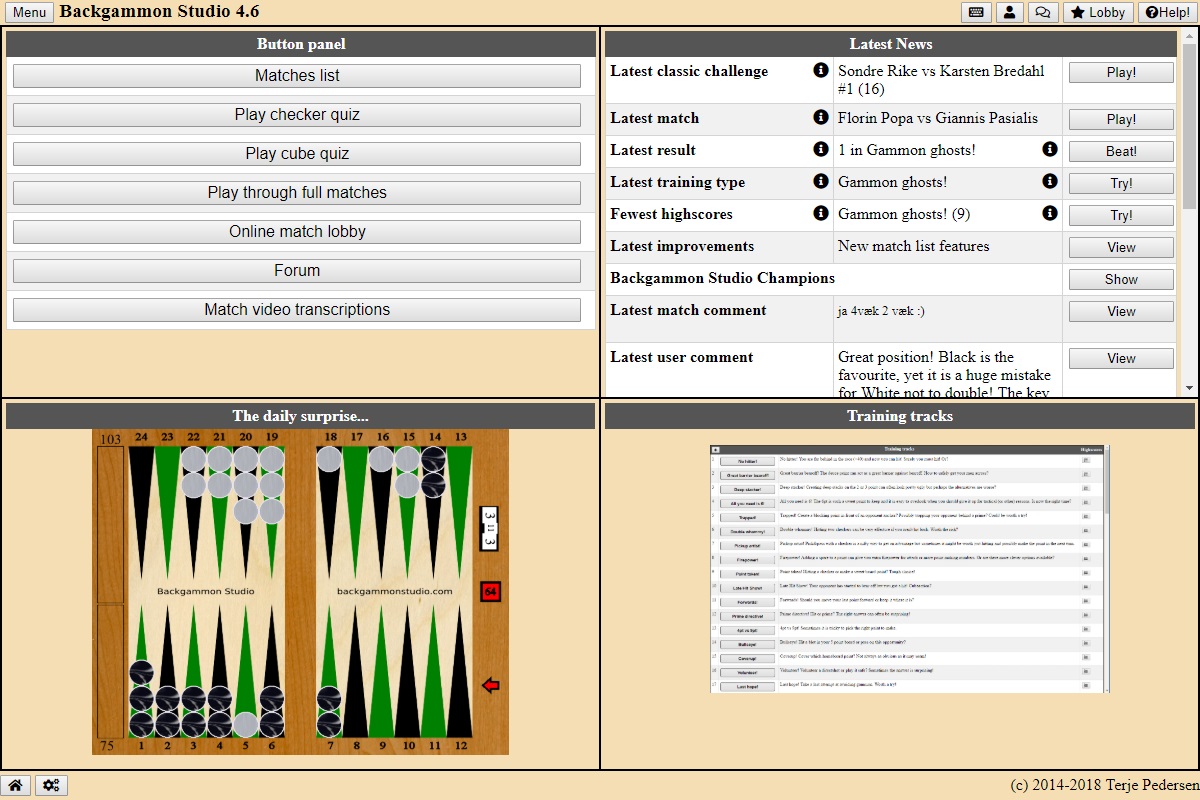View the Latest match comment

(1121, 311)
